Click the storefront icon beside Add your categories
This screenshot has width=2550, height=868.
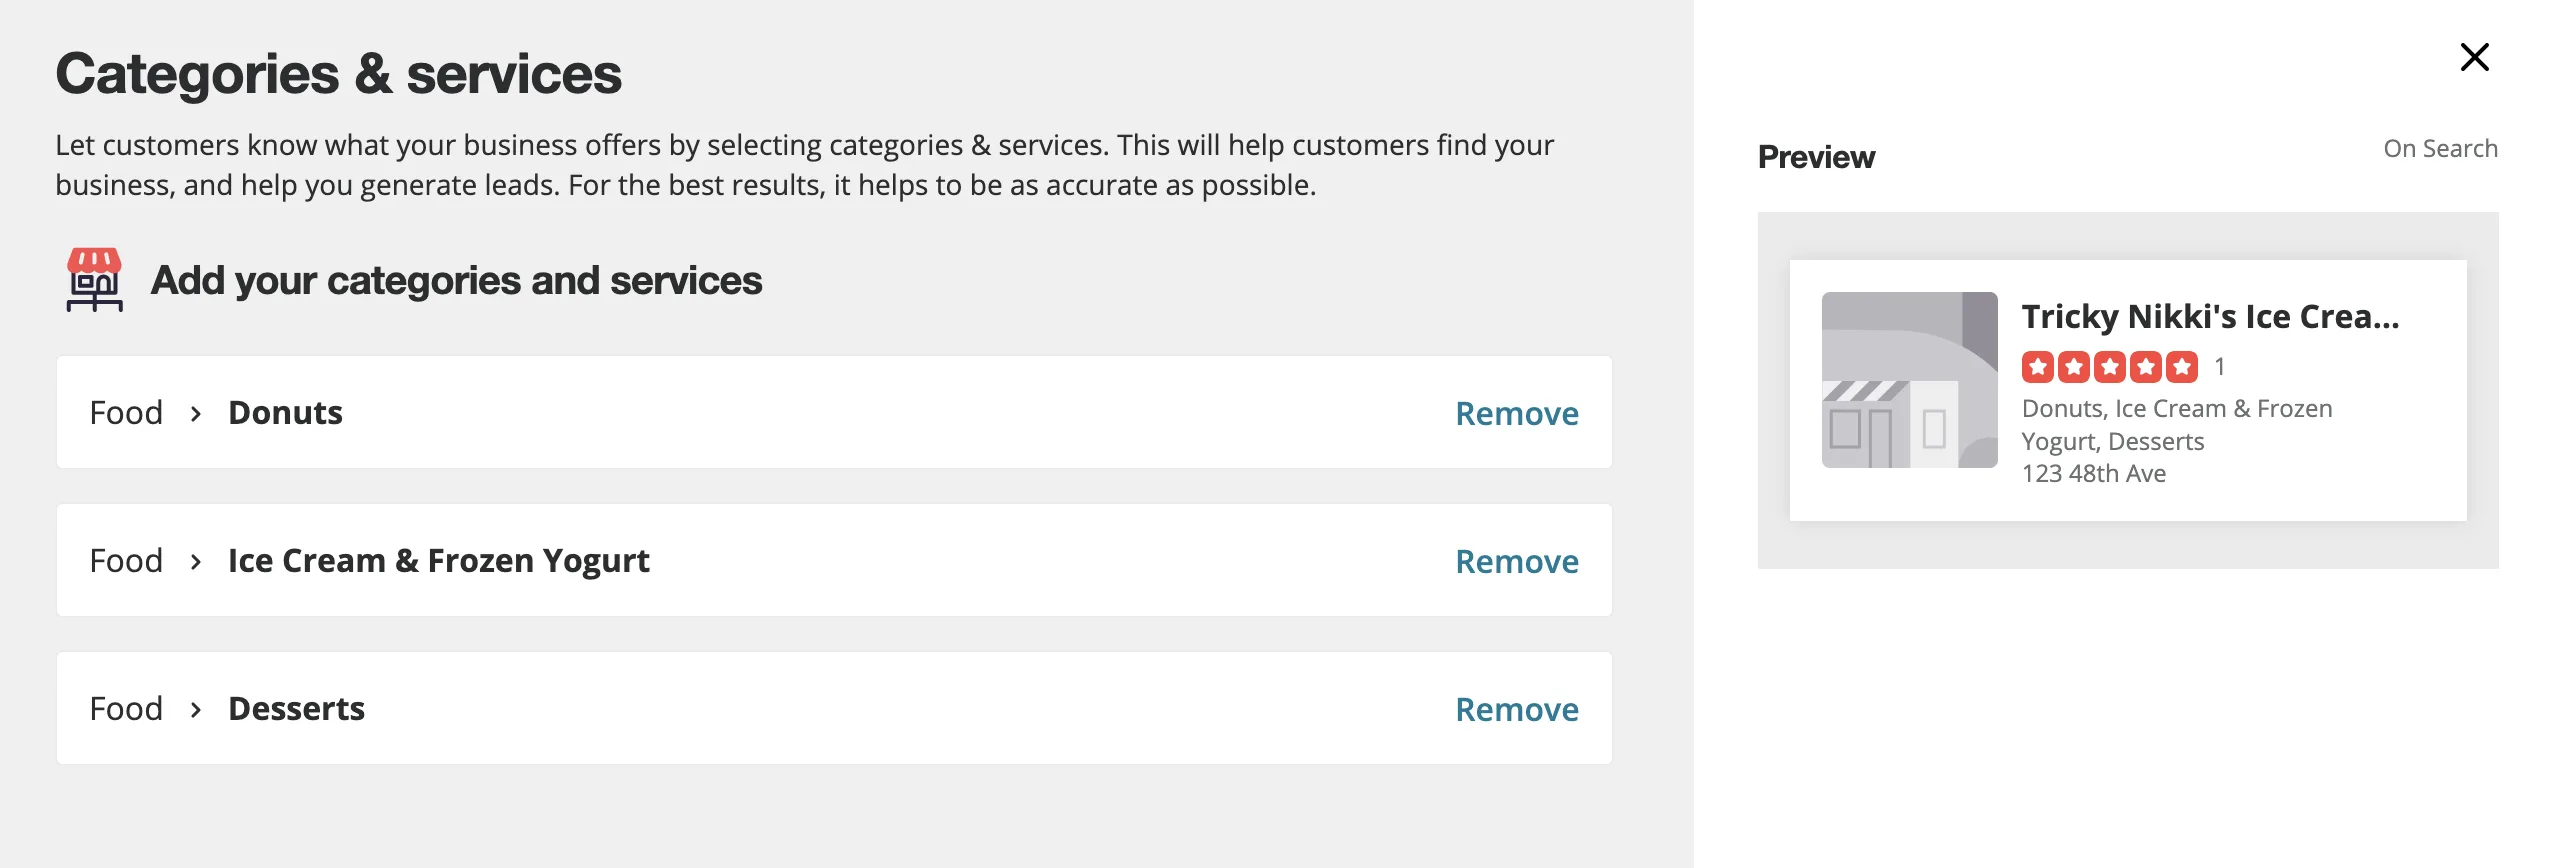94,280
